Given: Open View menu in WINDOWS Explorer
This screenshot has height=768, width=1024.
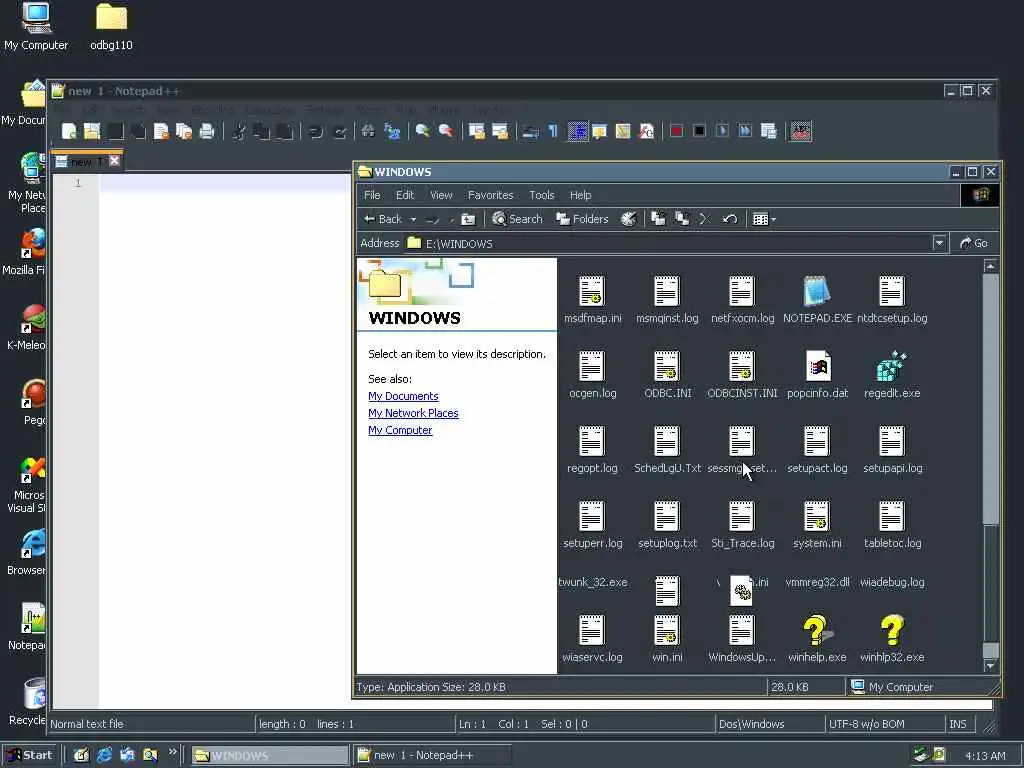Looking at the screenshot, I should coord(441,195).
